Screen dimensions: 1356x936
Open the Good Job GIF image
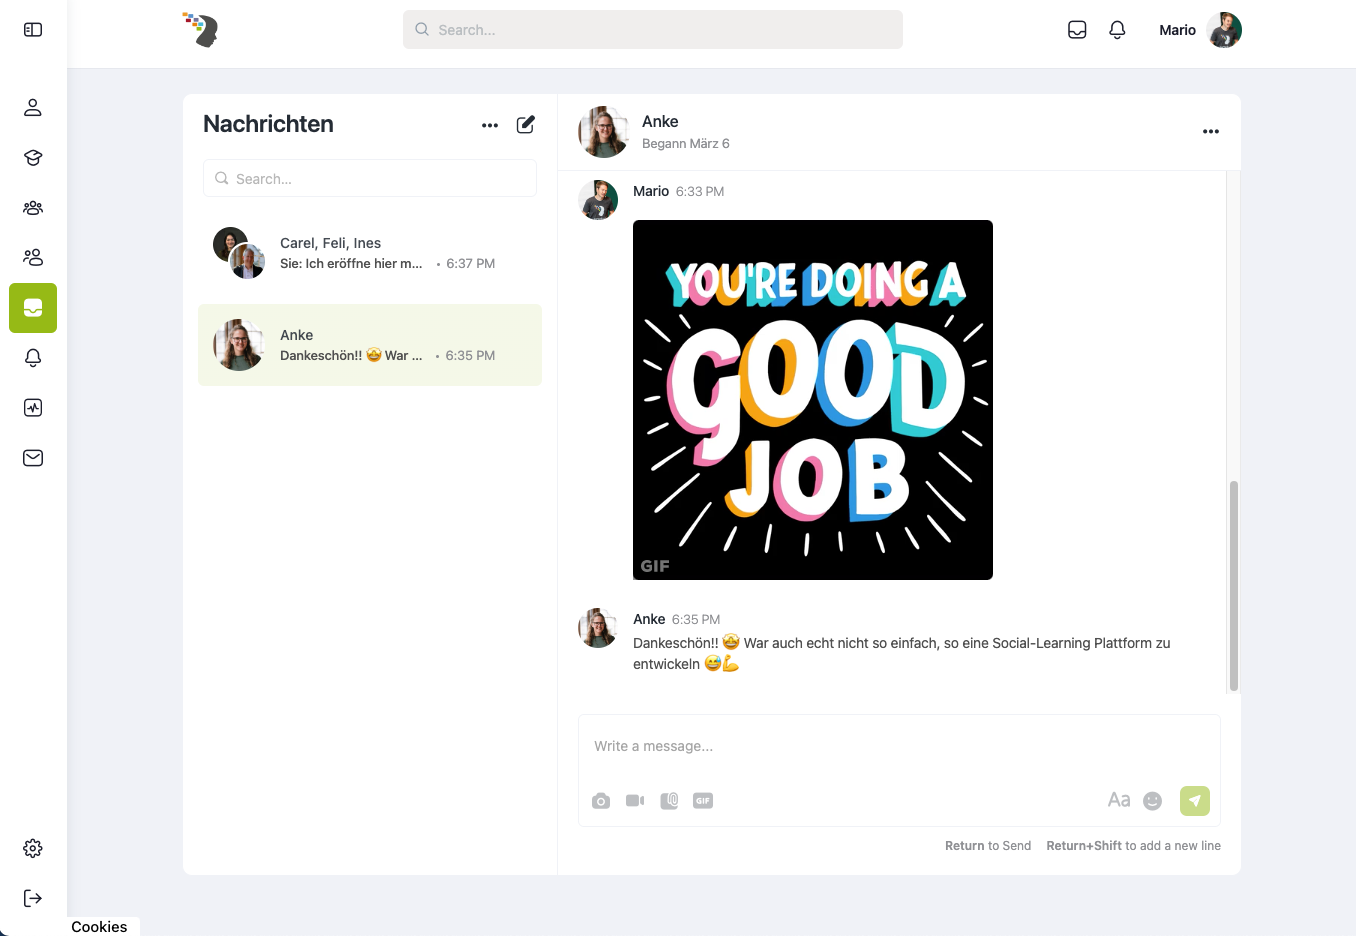point(813,400)
